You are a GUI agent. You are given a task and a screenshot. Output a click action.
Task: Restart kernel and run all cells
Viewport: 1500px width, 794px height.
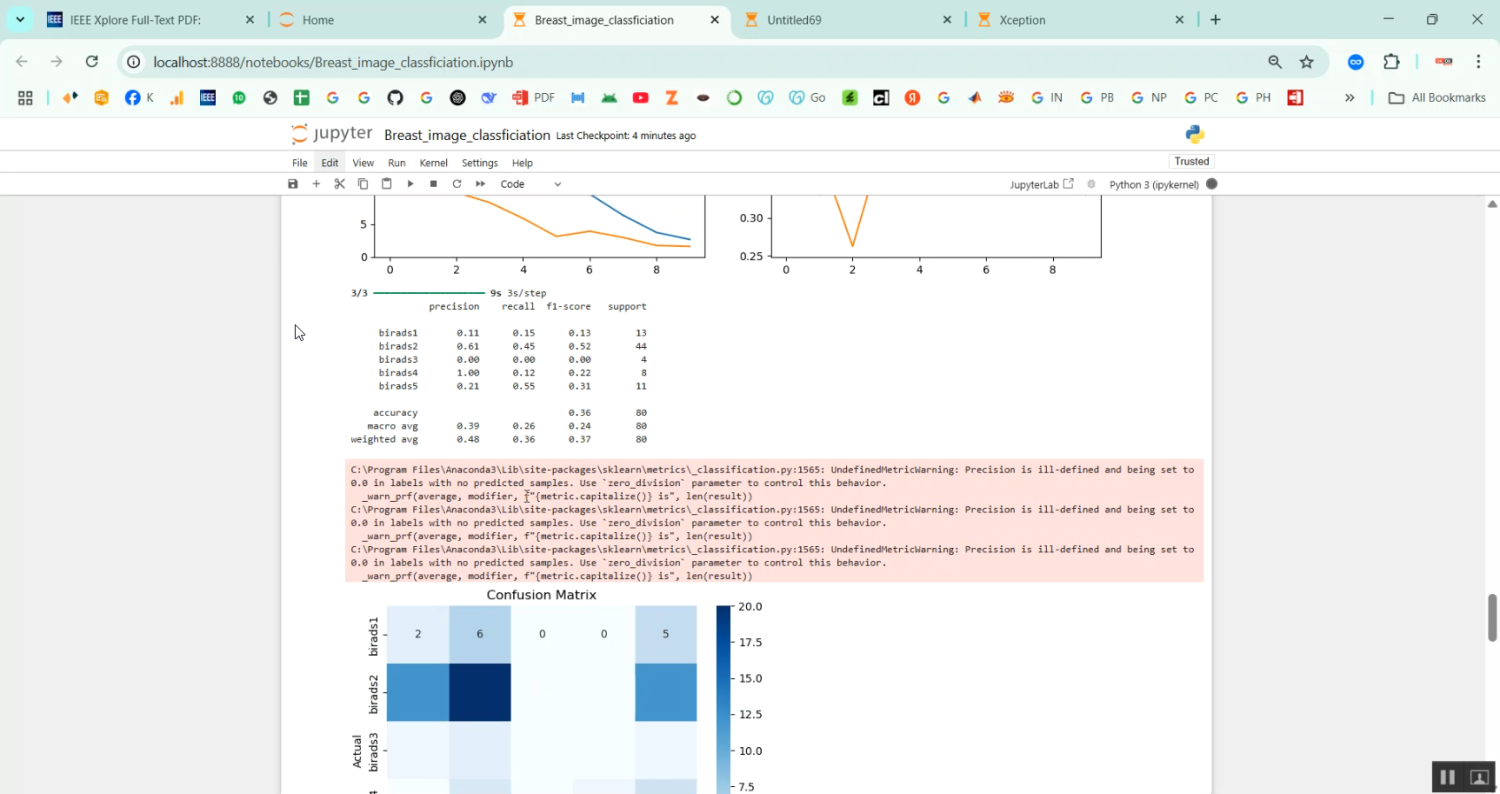click(480, 184)
